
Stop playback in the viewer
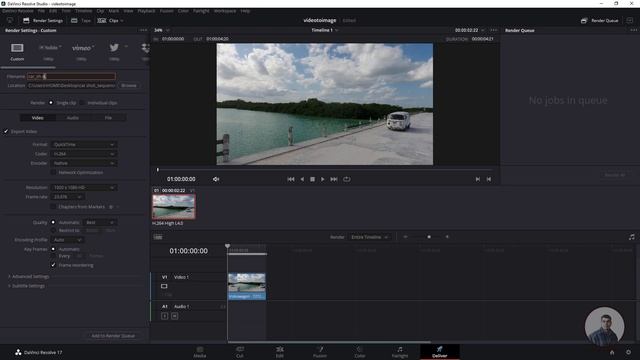(x=312, y=179)
